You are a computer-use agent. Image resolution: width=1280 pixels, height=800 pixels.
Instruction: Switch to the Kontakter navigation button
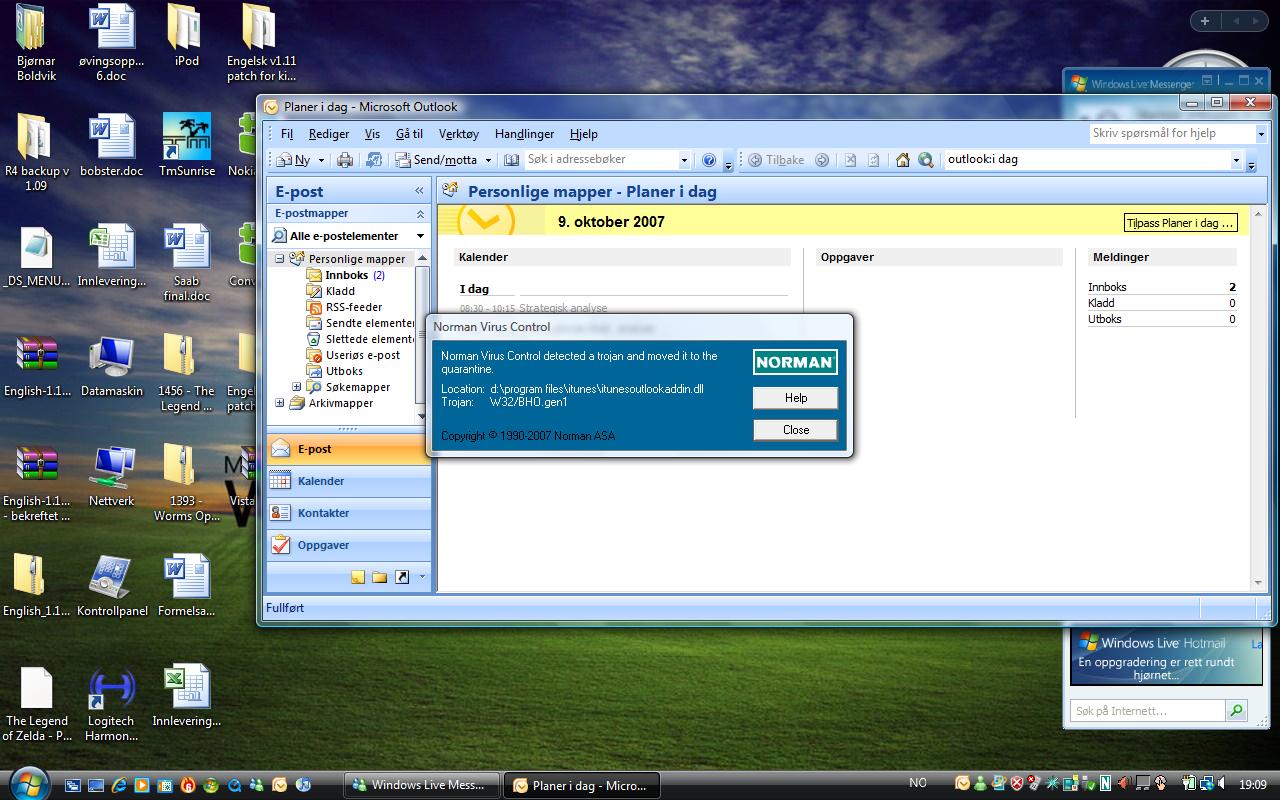pos(348,513)
